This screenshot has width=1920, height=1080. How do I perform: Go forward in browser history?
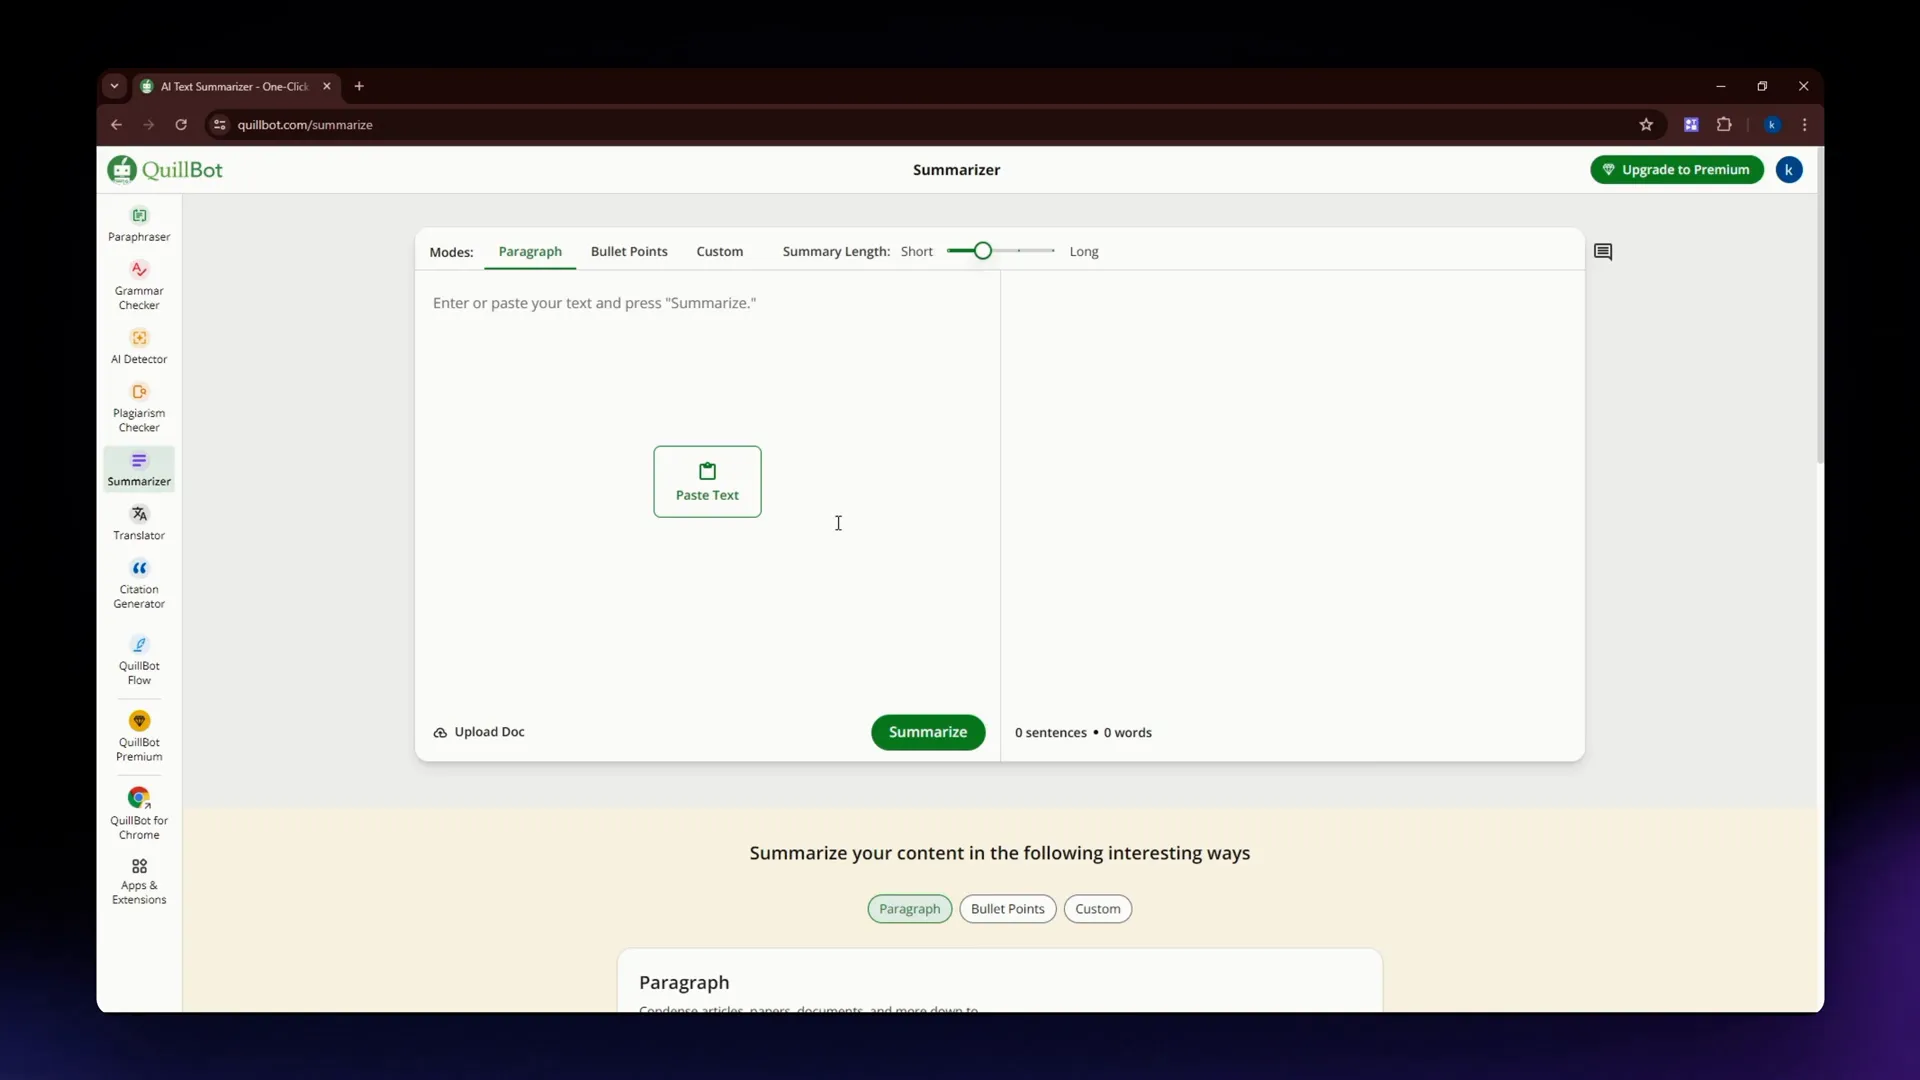tap(149, 125)
